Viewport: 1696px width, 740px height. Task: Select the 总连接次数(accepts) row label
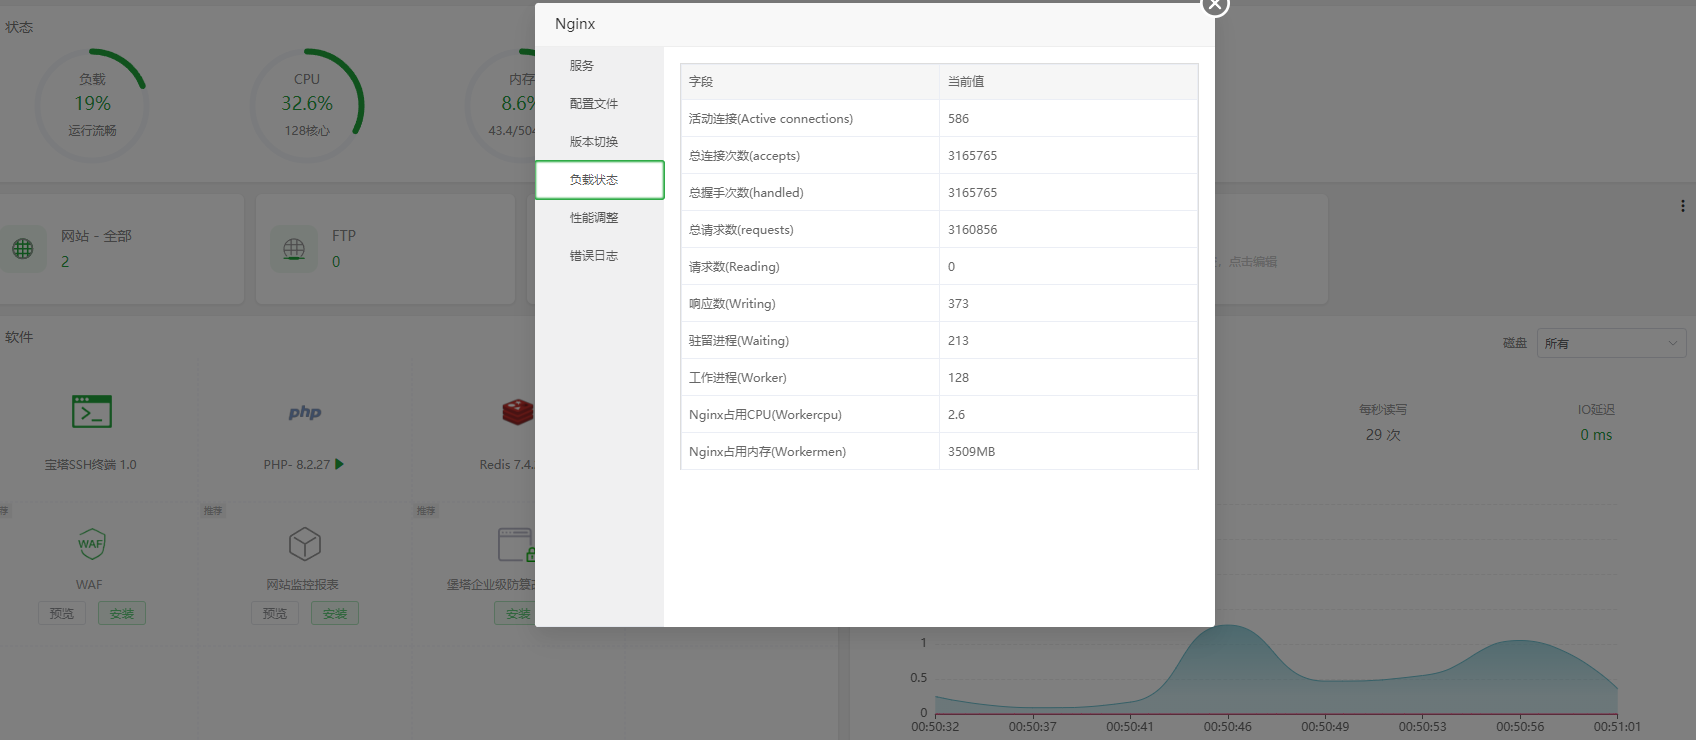[x=744, y=156]
